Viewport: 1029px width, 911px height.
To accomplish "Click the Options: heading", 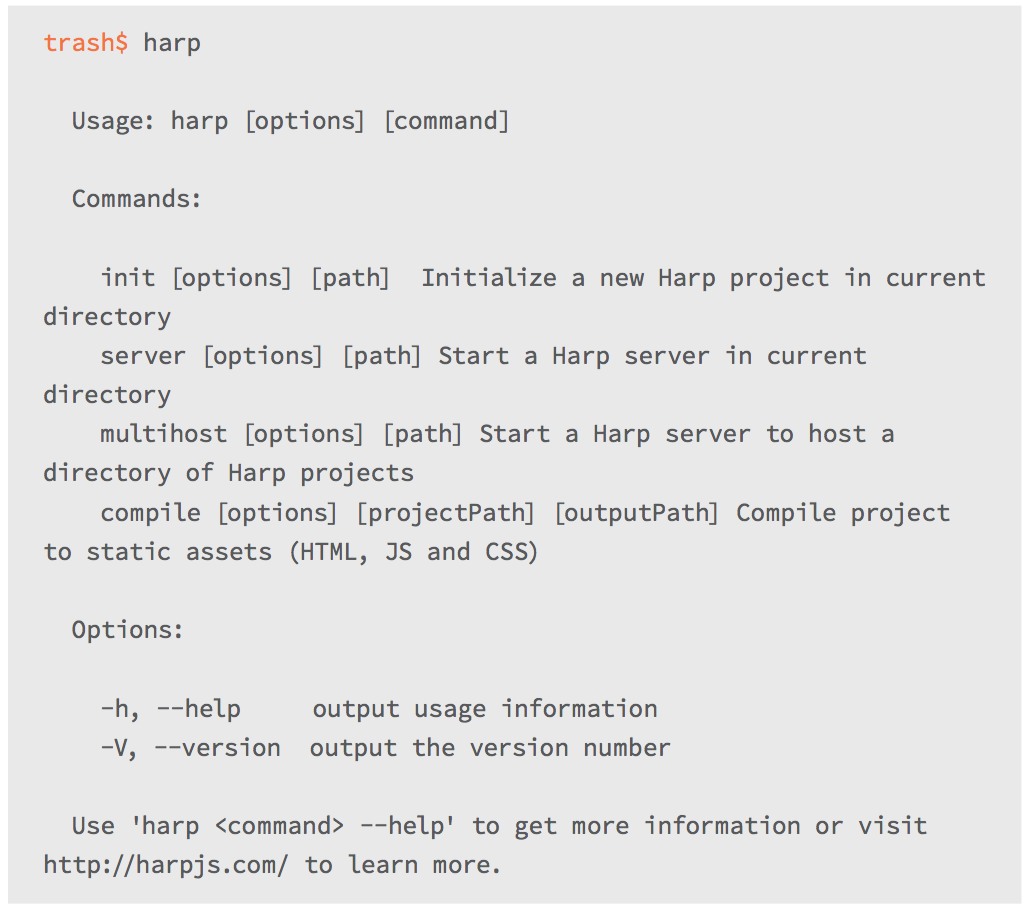I will tap(127, 630).
